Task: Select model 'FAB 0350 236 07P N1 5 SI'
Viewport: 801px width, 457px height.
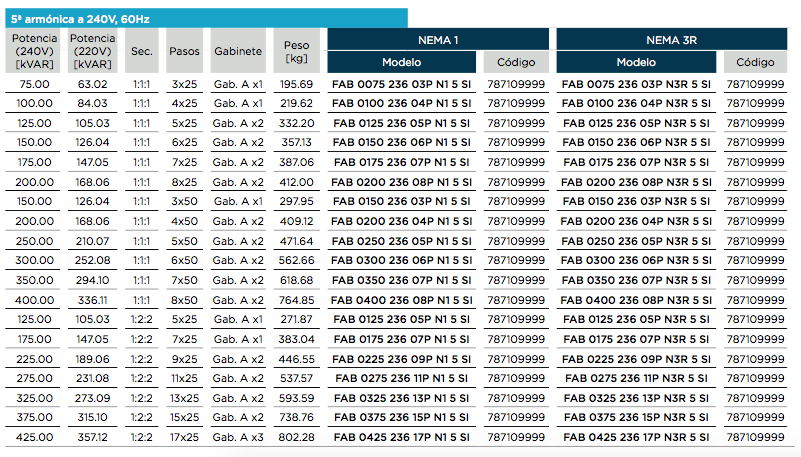Action: click(x=402, y=280)
